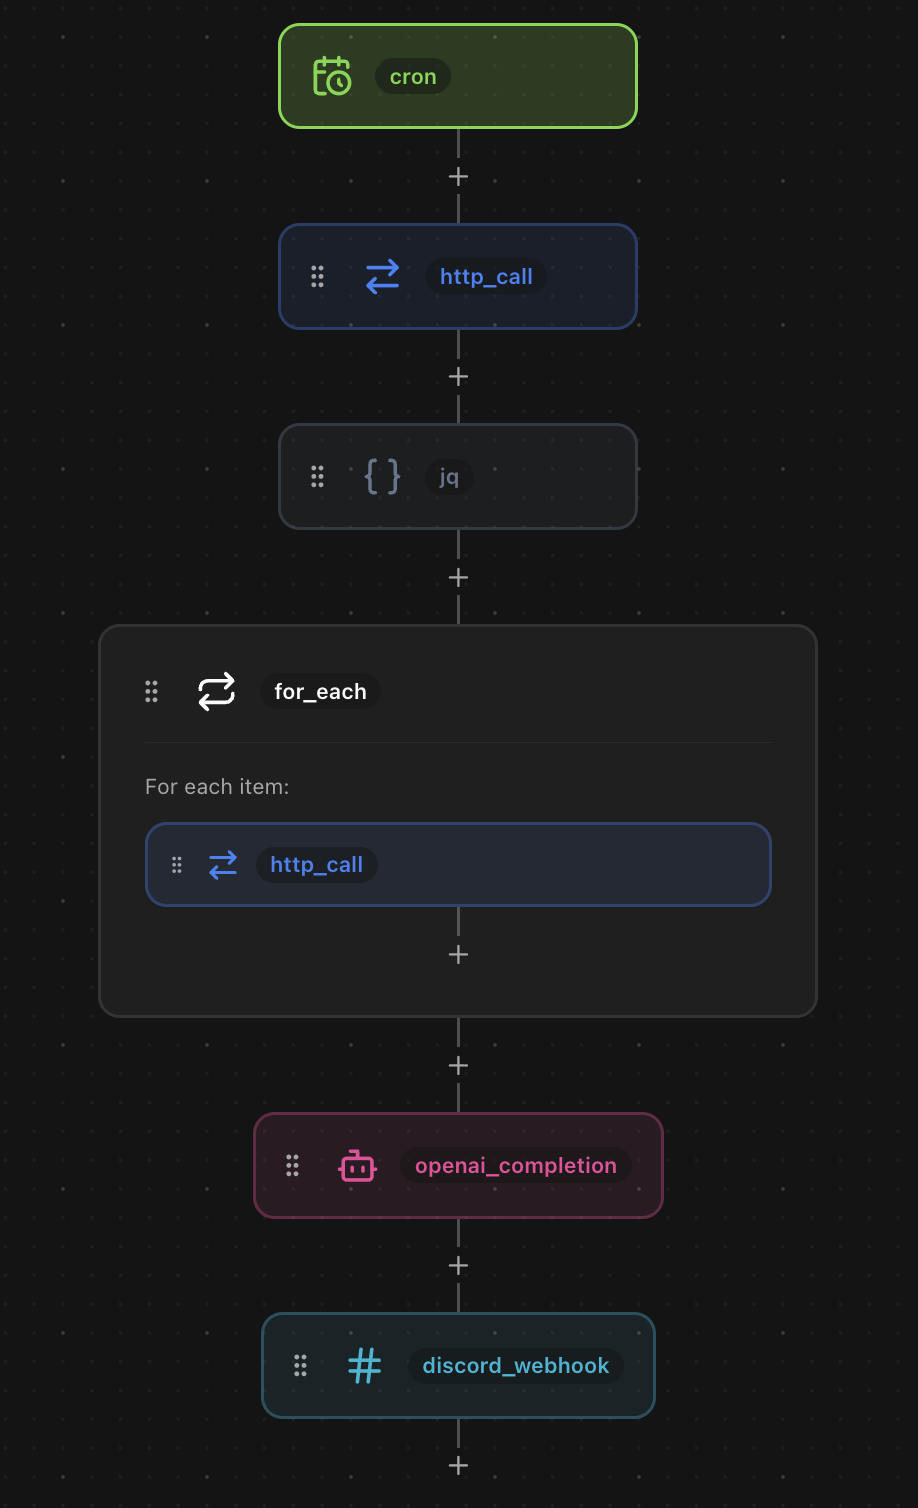
Task: Click the cron calendar-clock icon
Action: point(332,75)
